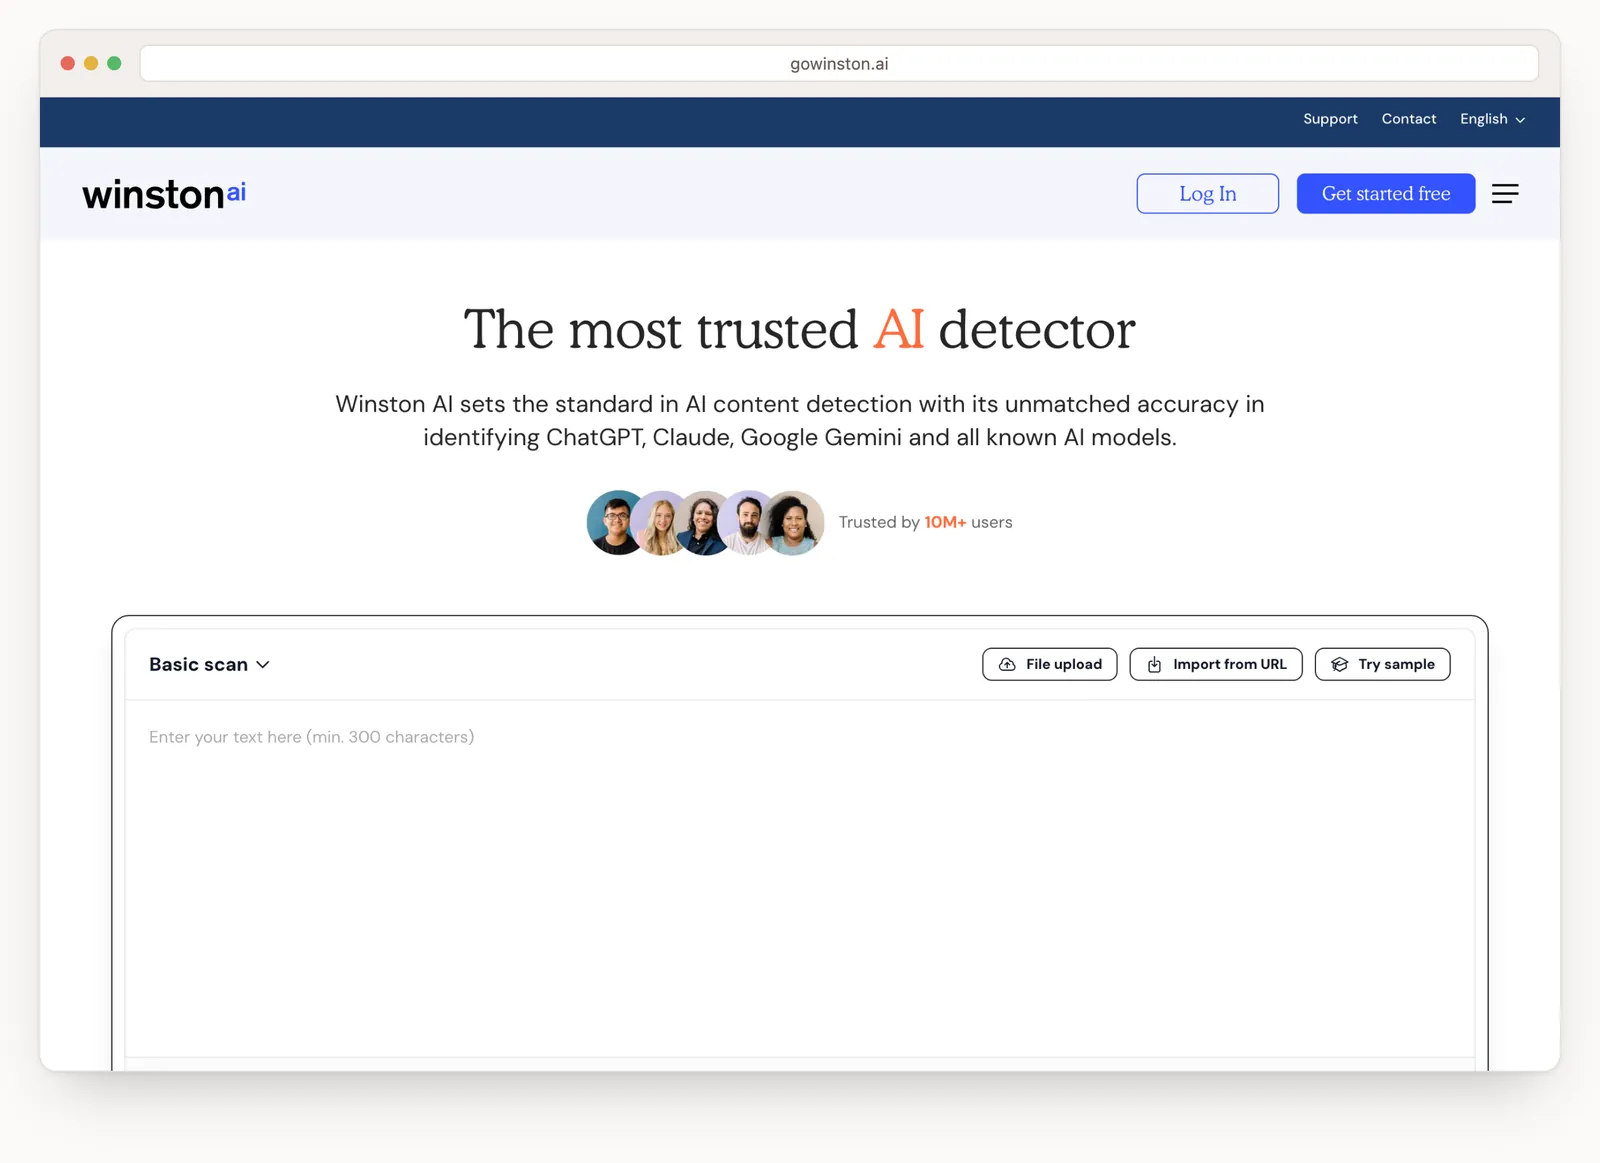This screenshot has width=1600, height=1163.
Task: Open the English language dropdown
Action: tap(1492, 119)
